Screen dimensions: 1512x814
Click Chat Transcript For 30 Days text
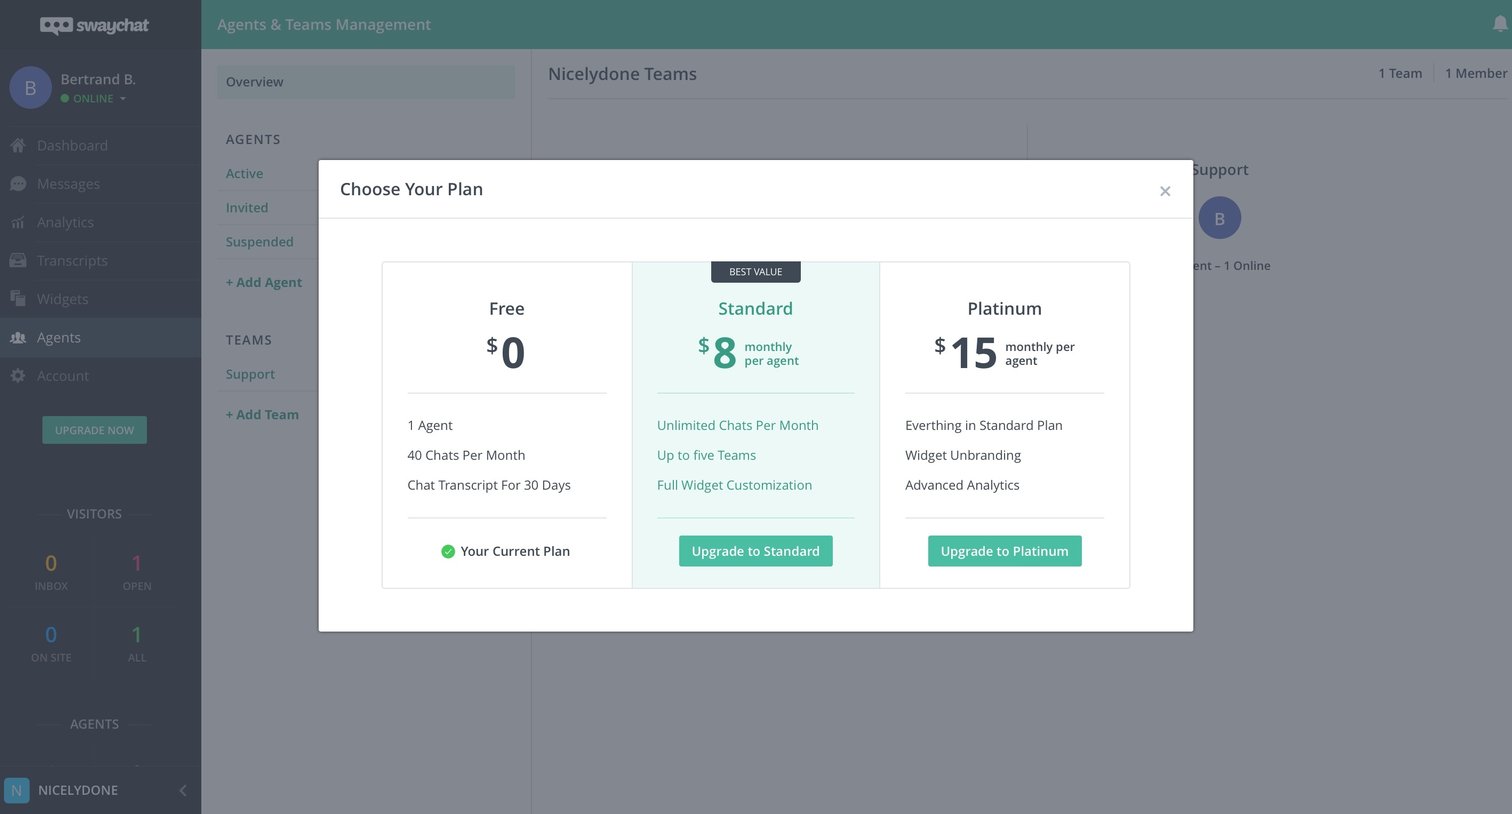point(489,485)
